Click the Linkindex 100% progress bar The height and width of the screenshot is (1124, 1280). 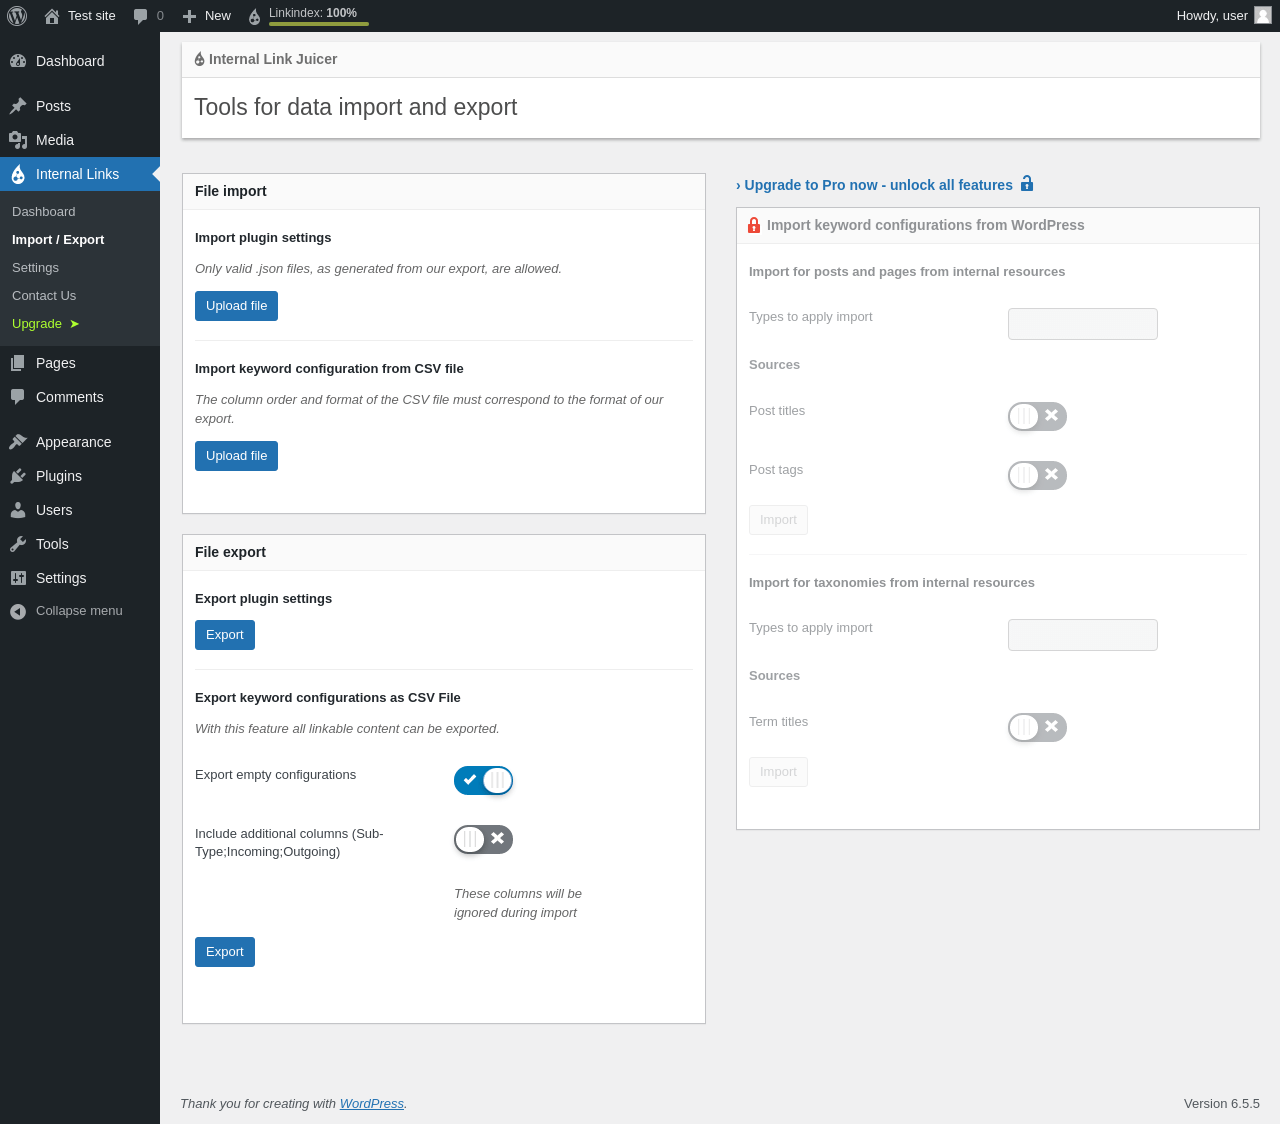tap(319, 24)
